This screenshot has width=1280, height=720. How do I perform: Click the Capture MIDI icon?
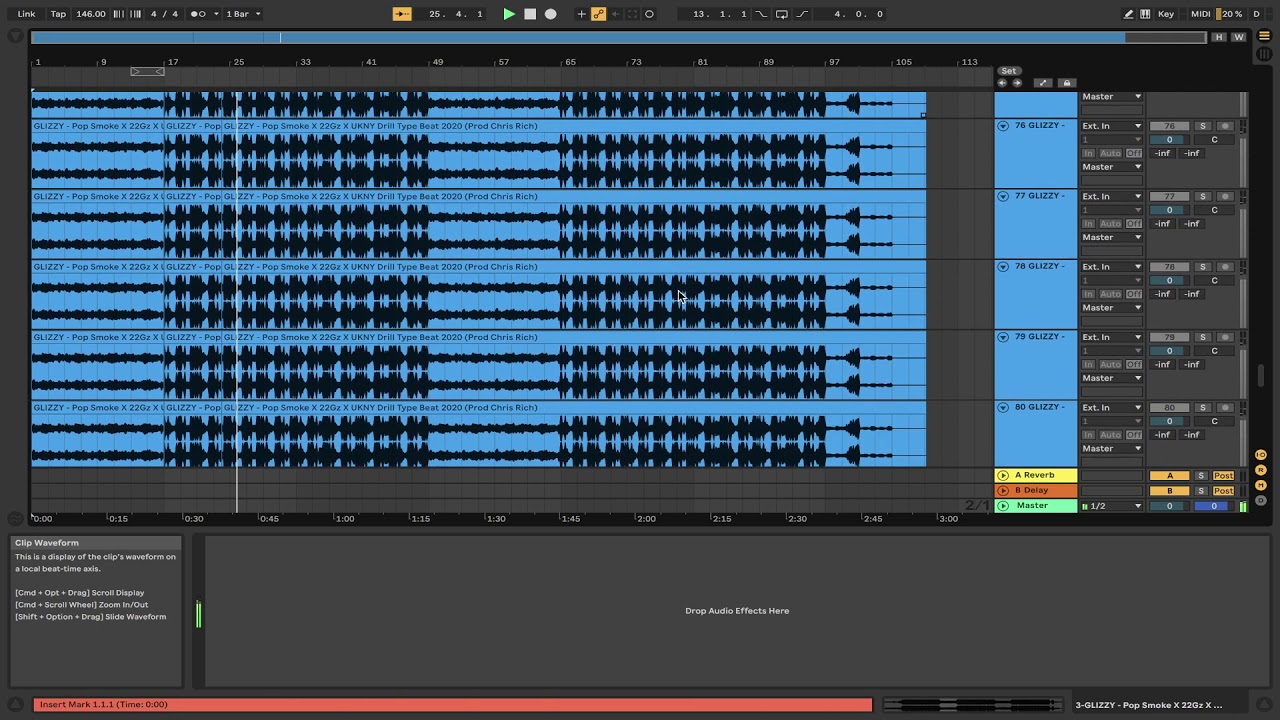click(x=632, y=14)
